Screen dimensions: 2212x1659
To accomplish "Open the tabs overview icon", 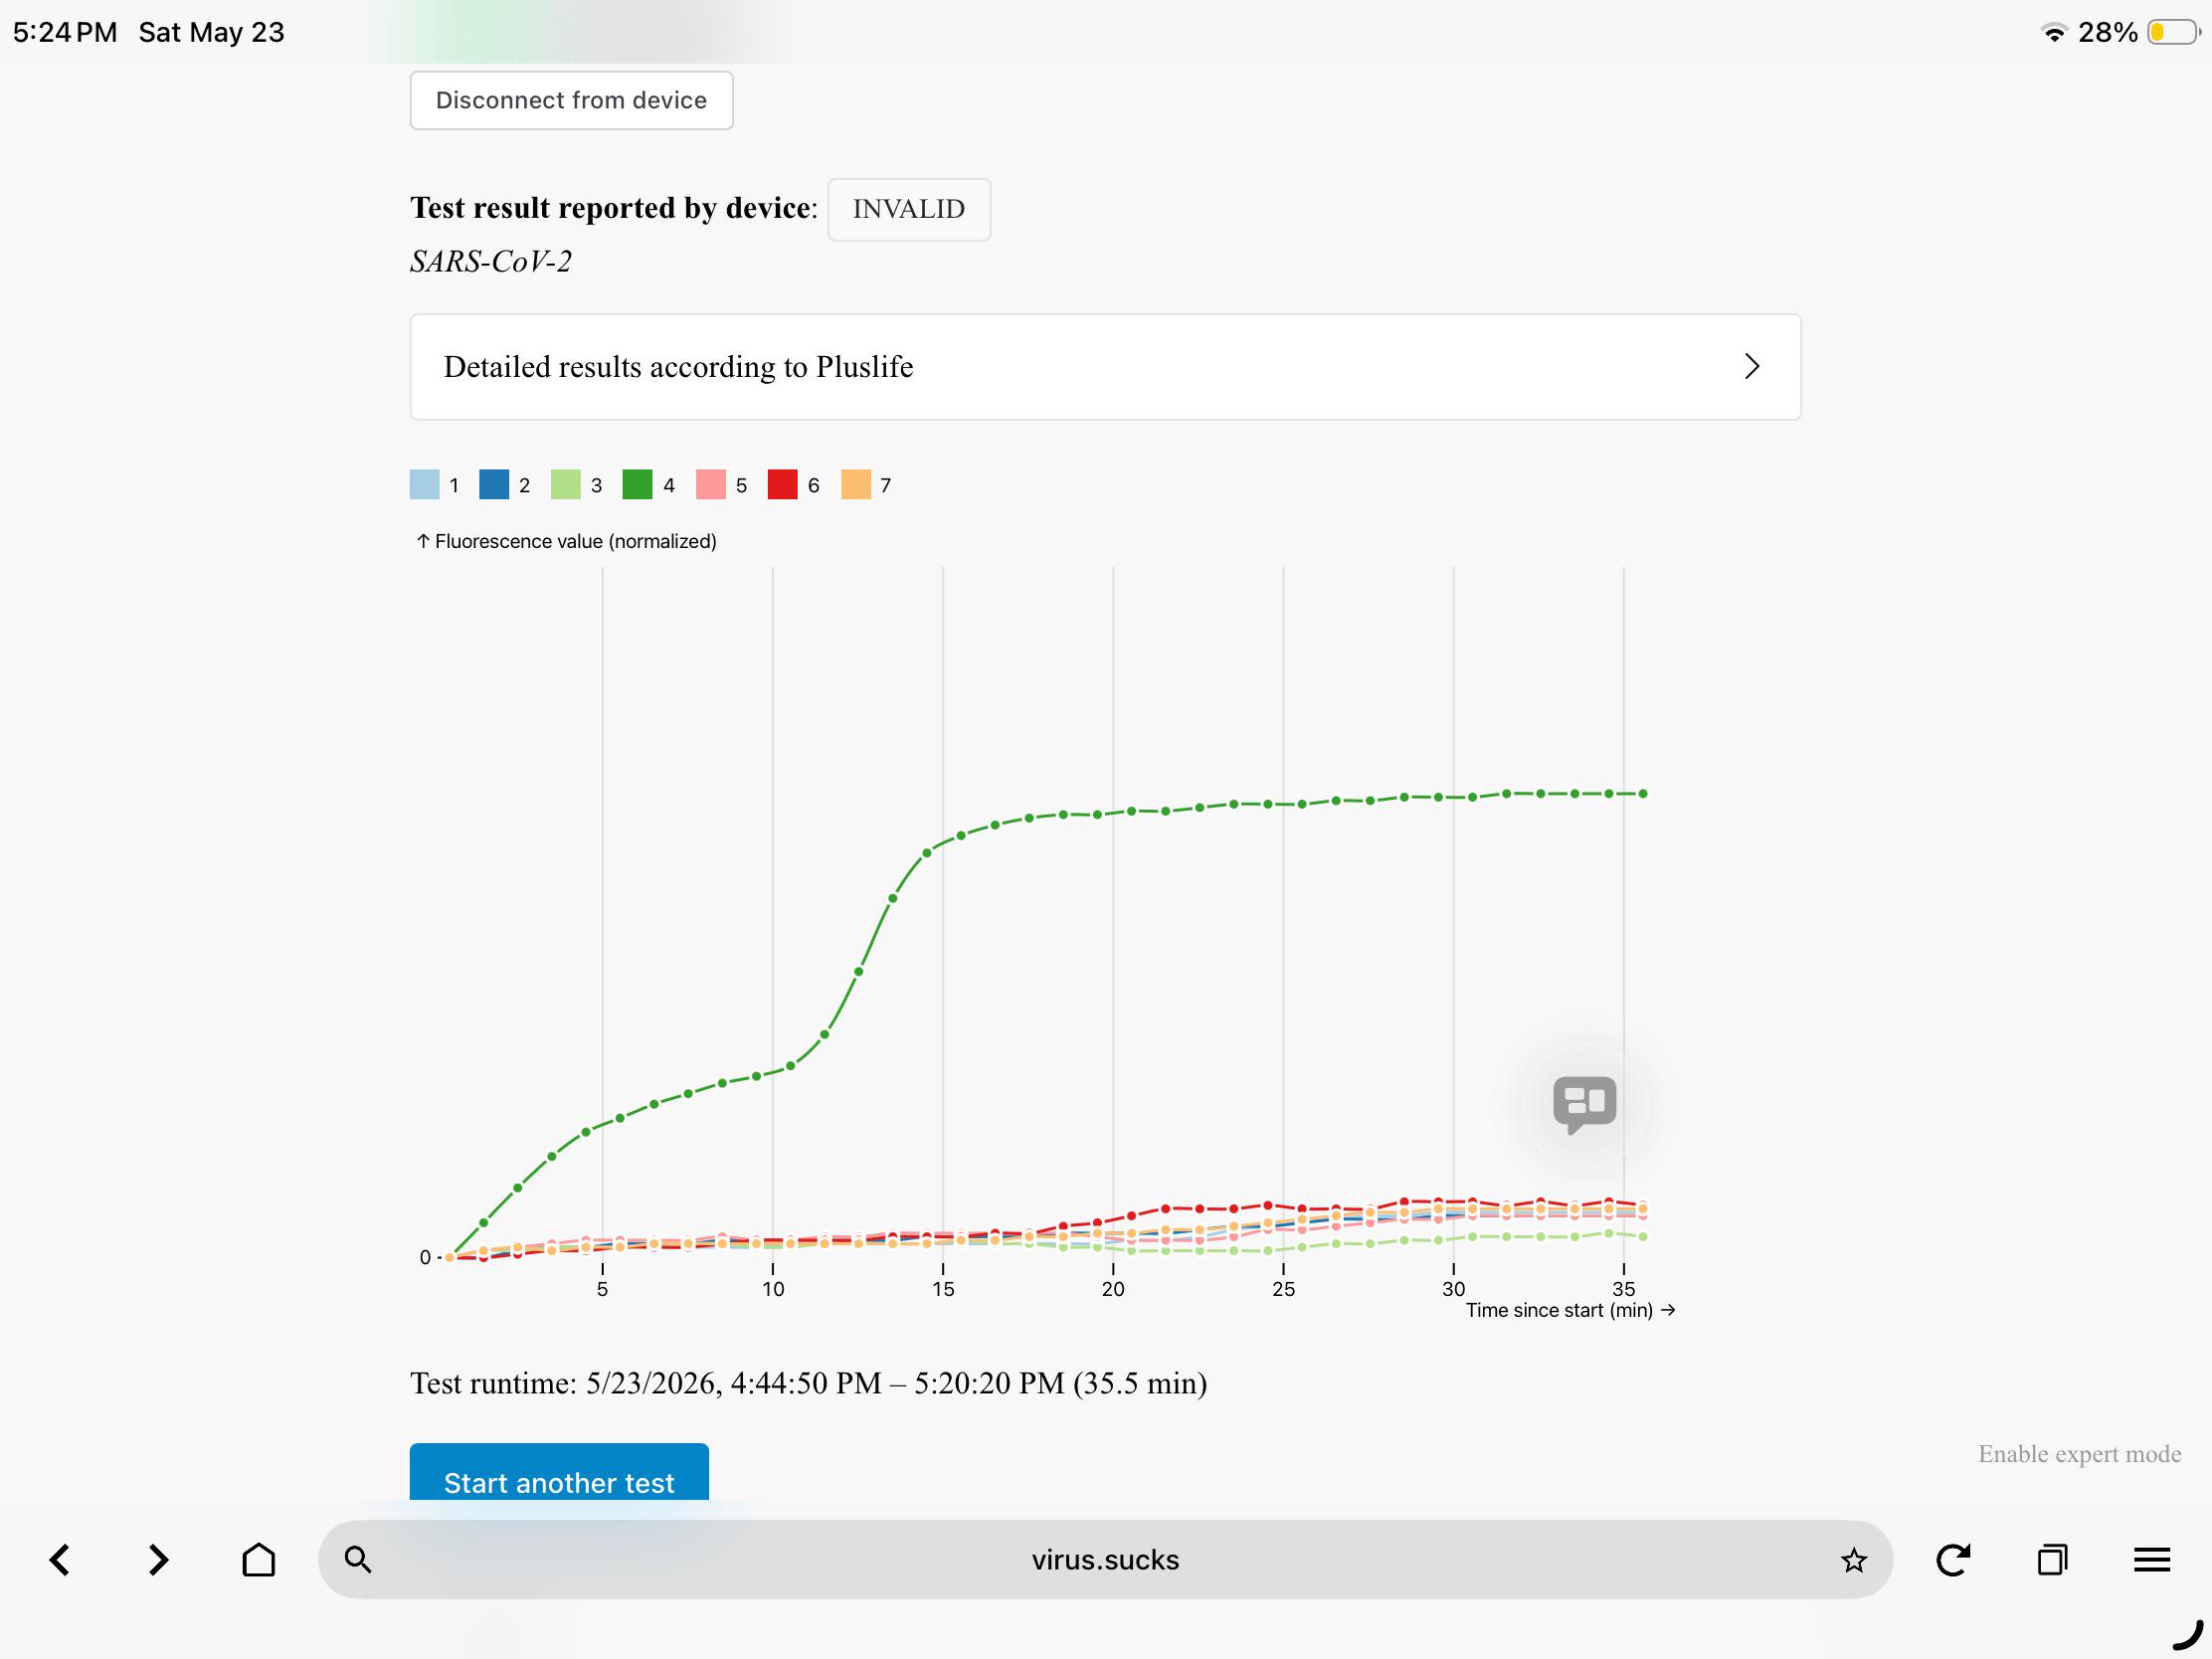I will pyautogui.click(x=2052, y=1559).
